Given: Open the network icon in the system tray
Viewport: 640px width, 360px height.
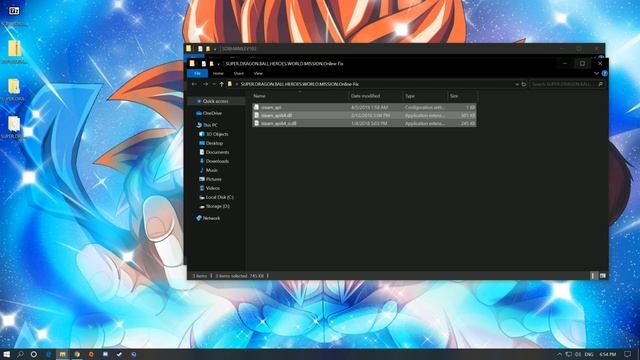Looking at the screenshot, I should tap(569, 354).
